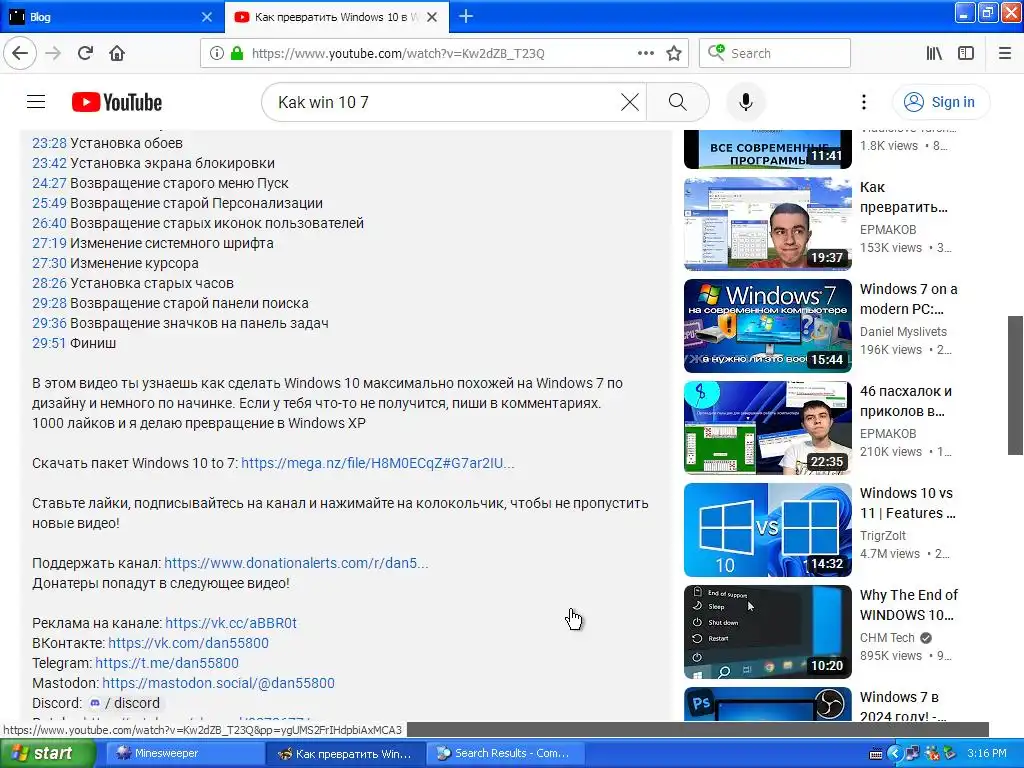Open the mastodon.social/@dan55800 link
This screenshot has height=768, width=1024.
pos(218,683)
